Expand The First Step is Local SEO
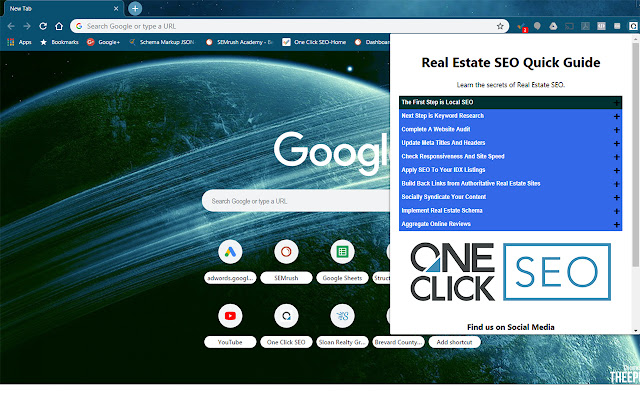Image resolution: width=640 pixels, height=400 pixels. (510, 102)
